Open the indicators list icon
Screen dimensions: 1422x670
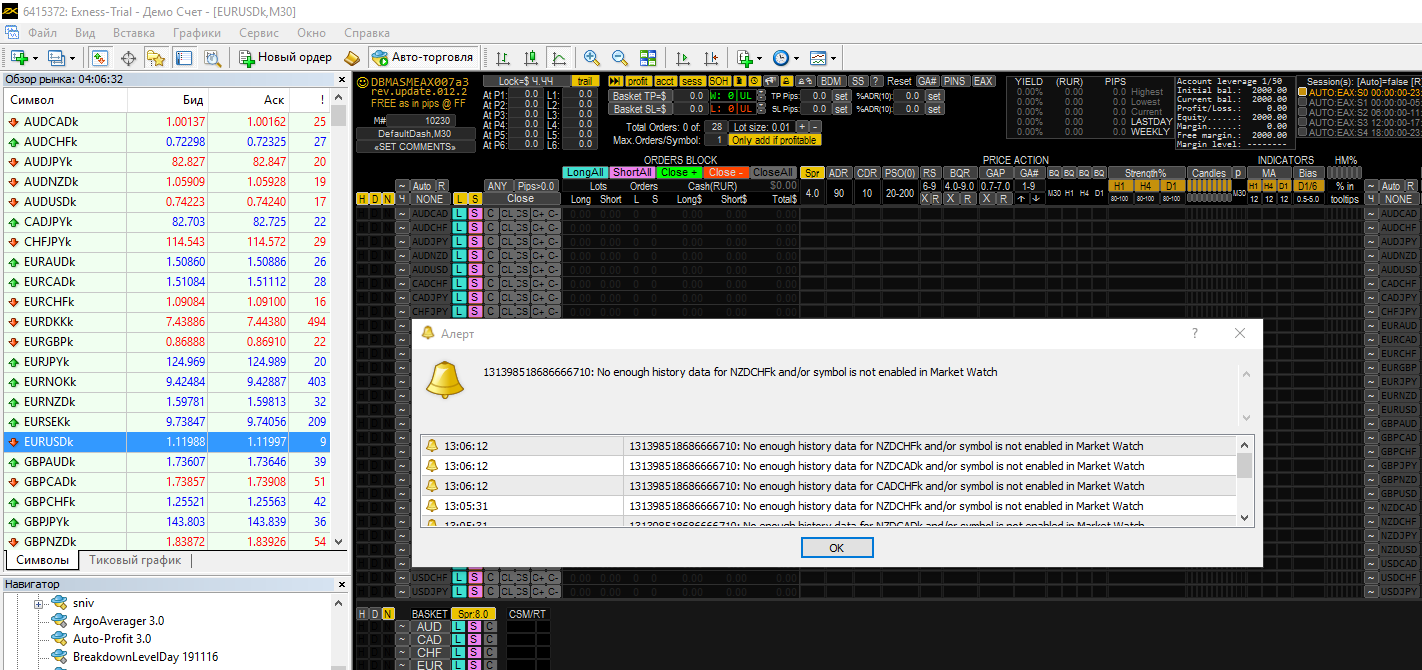(x=743, y=57)
